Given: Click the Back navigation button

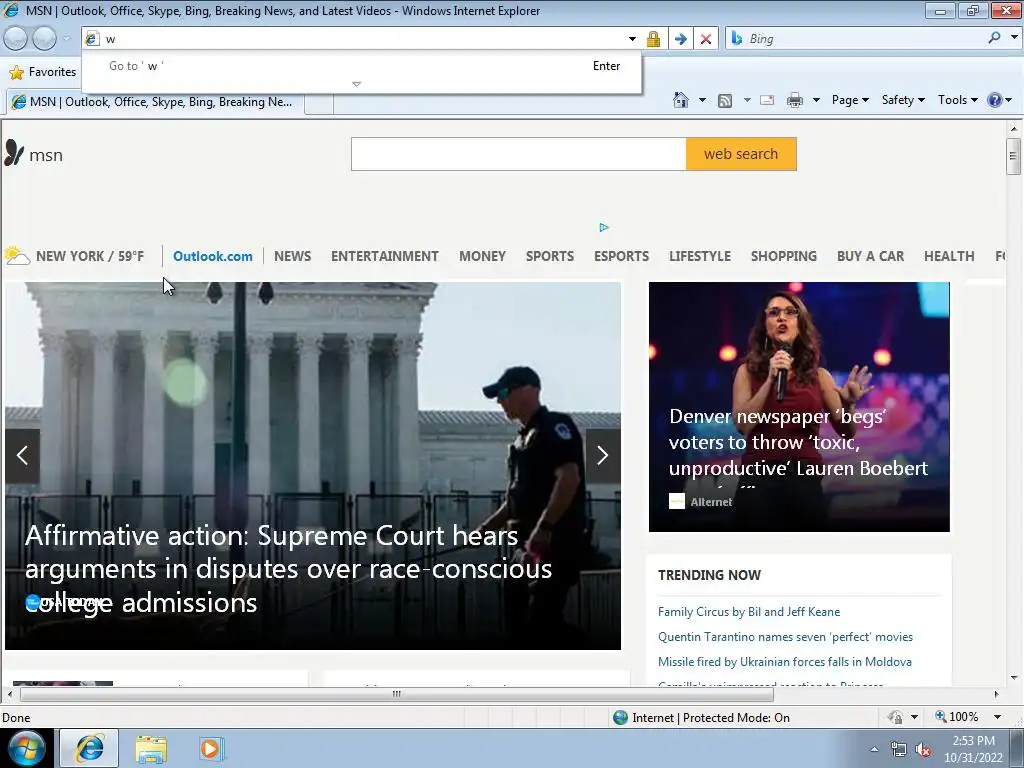Looking at the screenshot, I should [x=16, y=39].
